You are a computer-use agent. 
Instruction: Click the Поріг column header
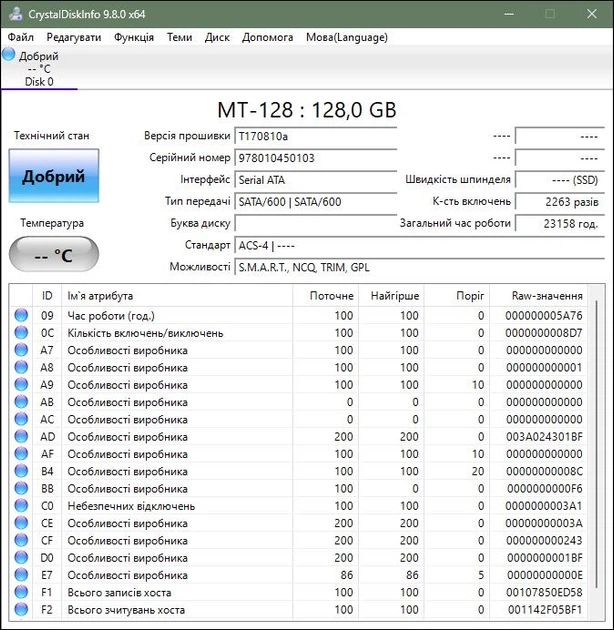pos(456,296)
